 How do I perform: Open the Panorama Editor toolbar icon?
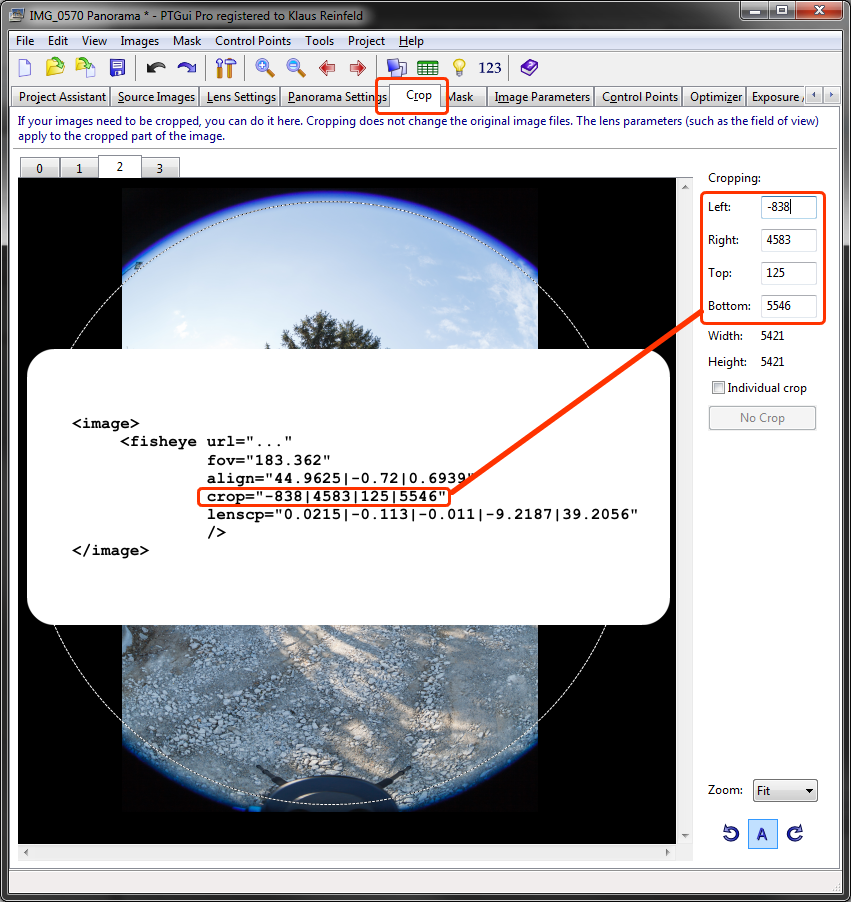click(397, 68)
